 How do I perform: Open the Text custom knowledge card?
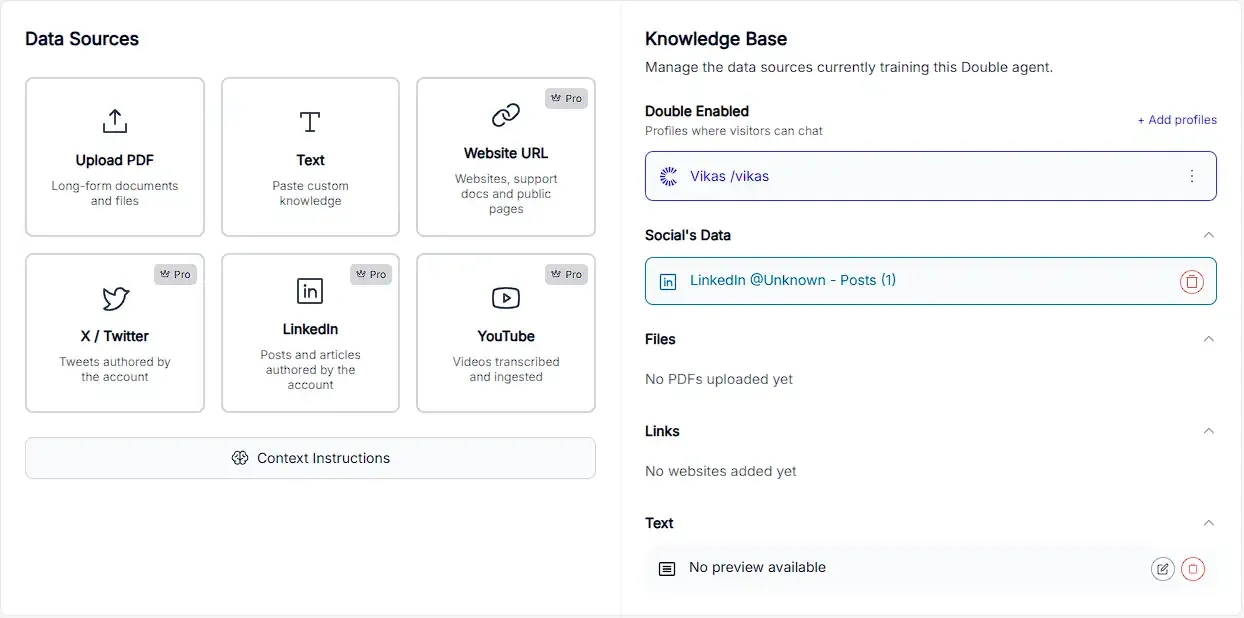click(310, 157)
